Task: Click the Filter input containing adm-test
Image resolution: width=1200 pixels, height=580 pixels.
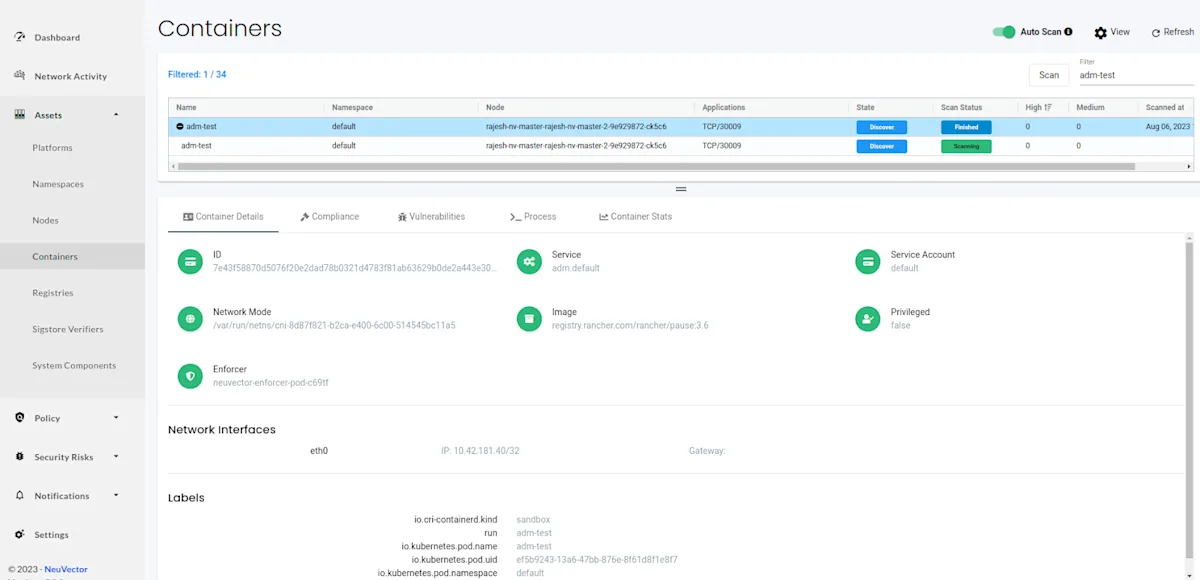Action: (1135, 75)
